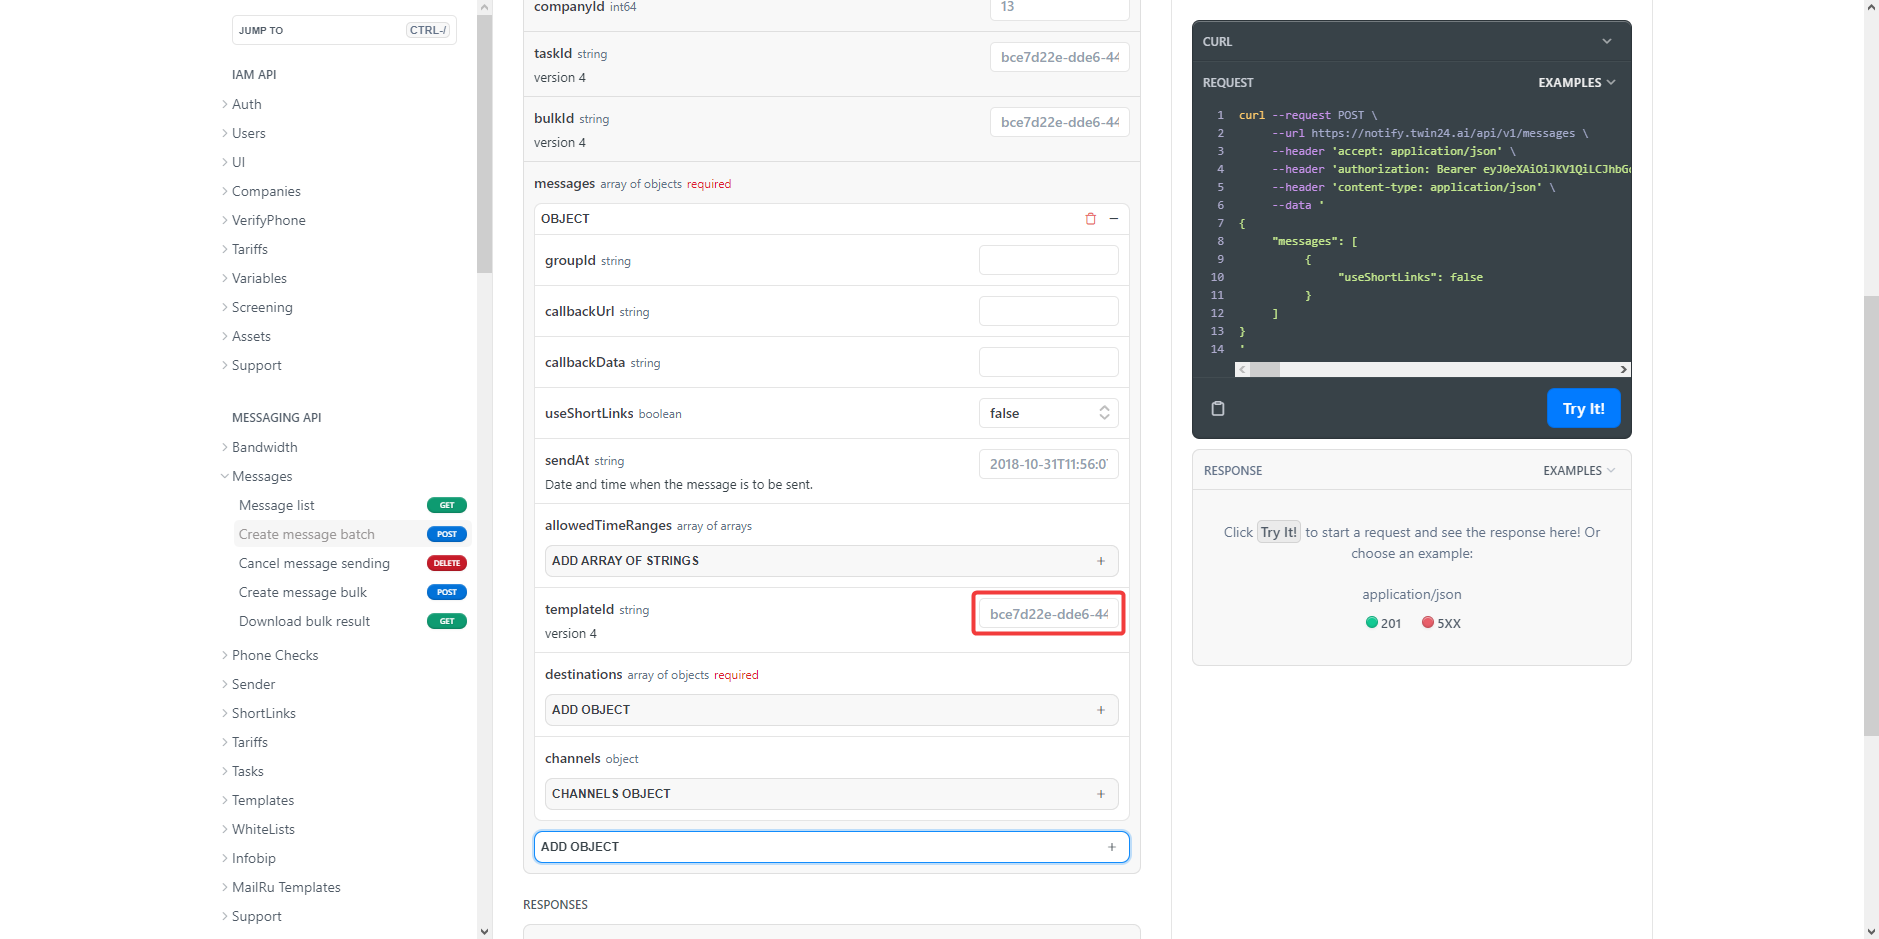Click plus icon in destinations ADD OBJECT
The height and width of the screenshot is (939, 1879).
(x=1101, y=710)
